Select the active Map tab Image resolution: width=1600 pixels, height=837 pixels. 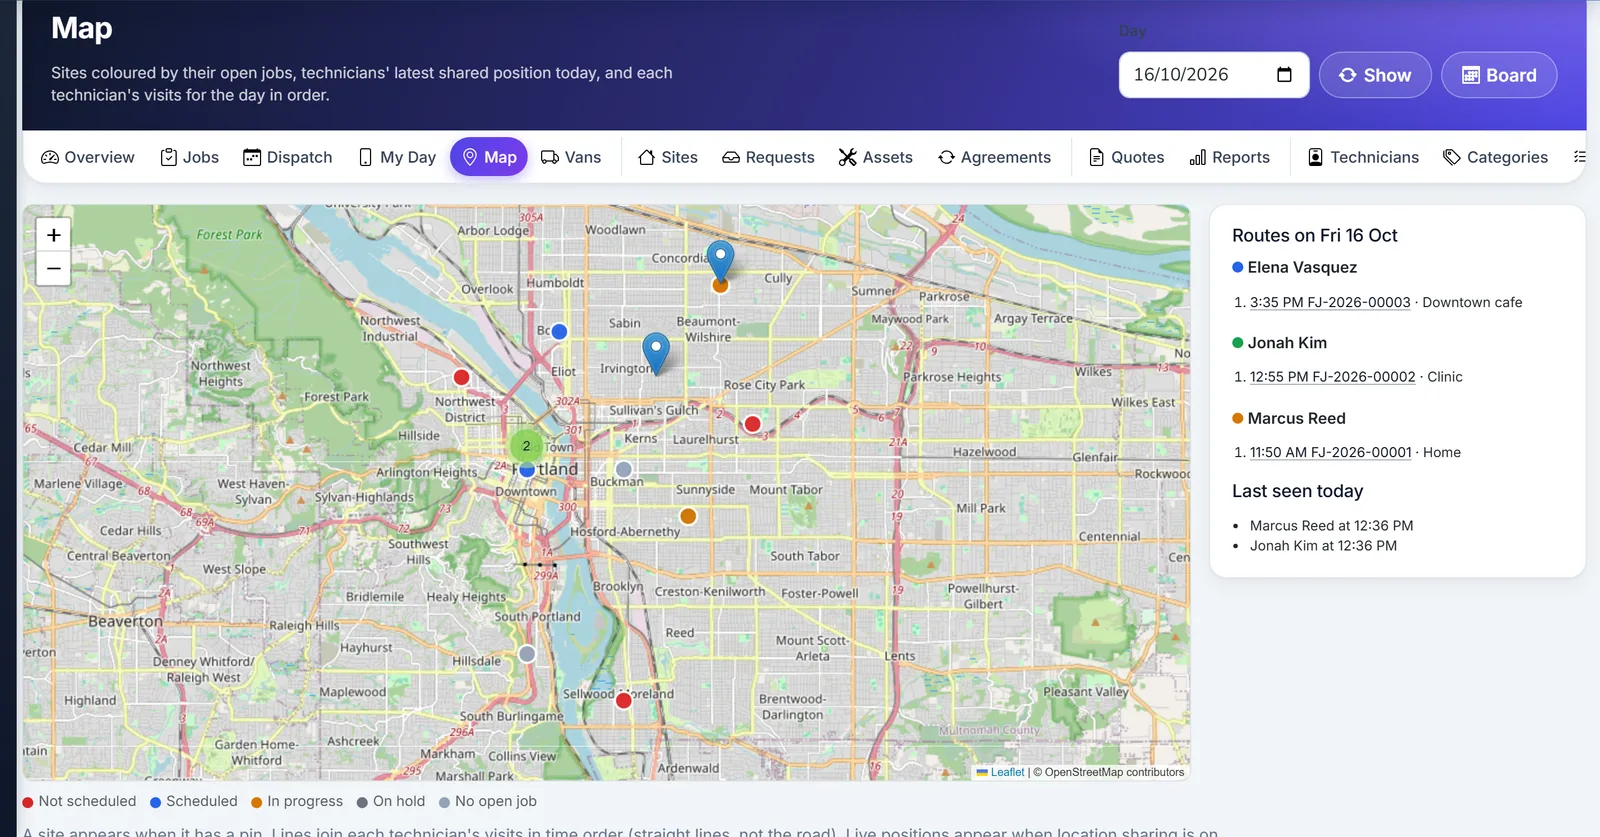tap(489, 157)
